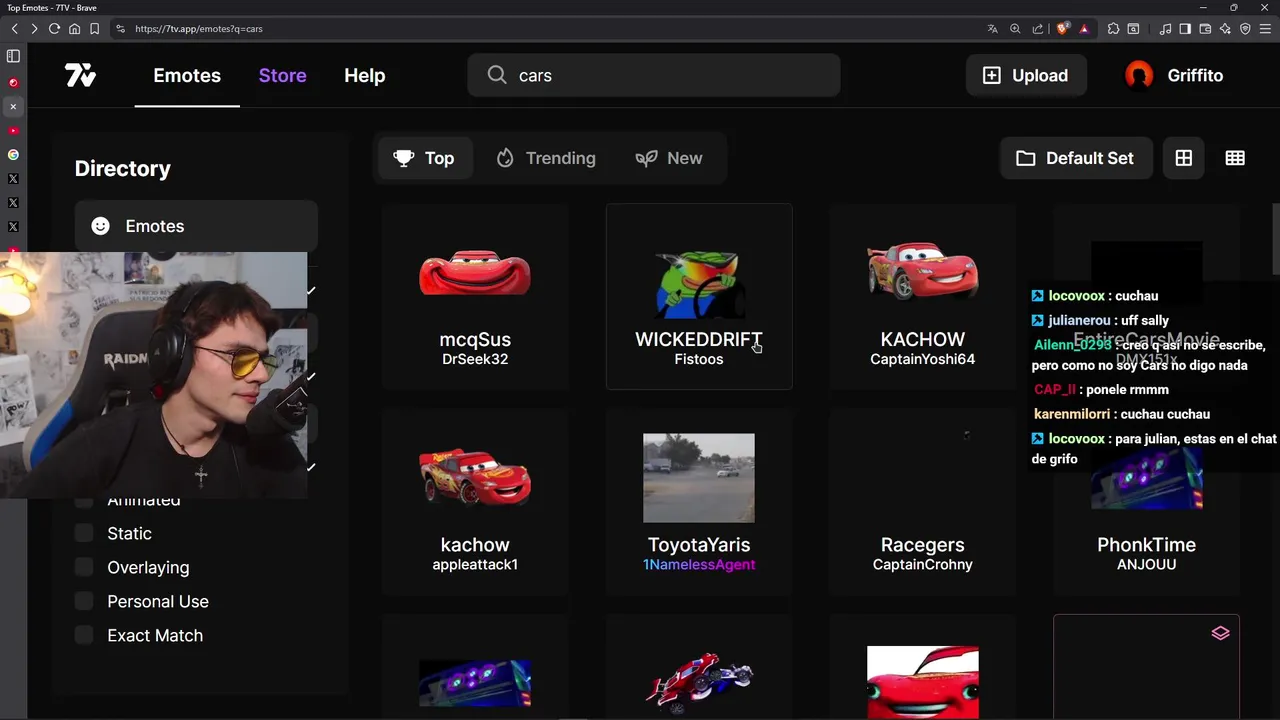The image size is (1280, 720).
Task: Go back with the browser back arrow
Action: [x=14, y=29]
